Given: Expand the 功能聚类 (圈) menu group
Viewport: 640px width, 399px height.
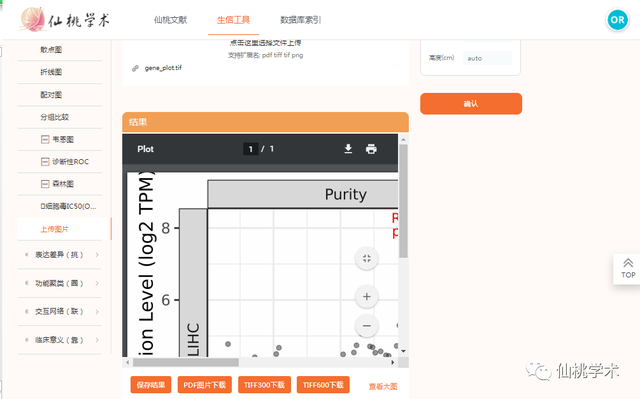Looking at the screenshot, I should click(x=60, y=283).
